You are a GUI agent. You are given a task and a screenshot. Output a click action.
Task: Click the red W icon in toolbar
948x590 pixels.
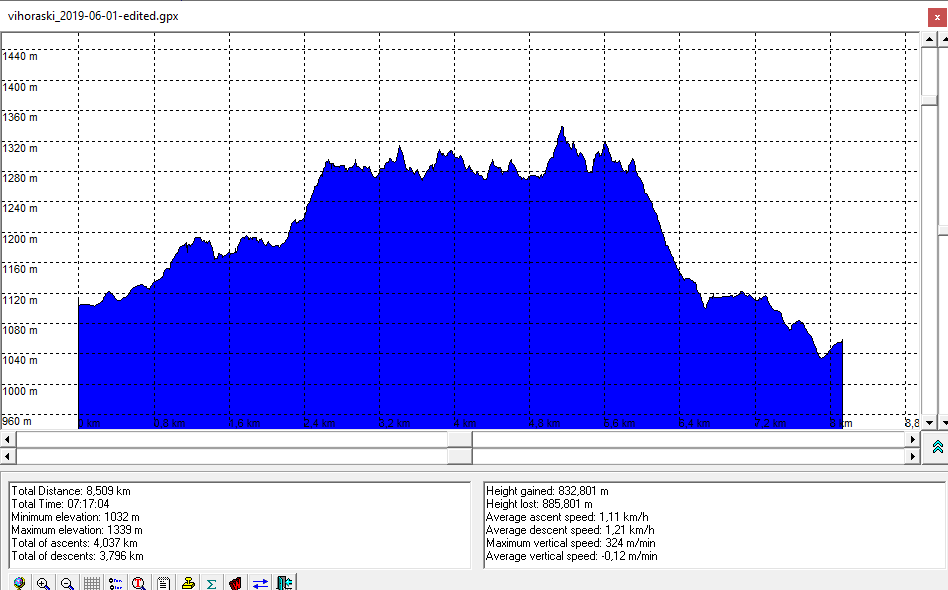coord(235,583)
